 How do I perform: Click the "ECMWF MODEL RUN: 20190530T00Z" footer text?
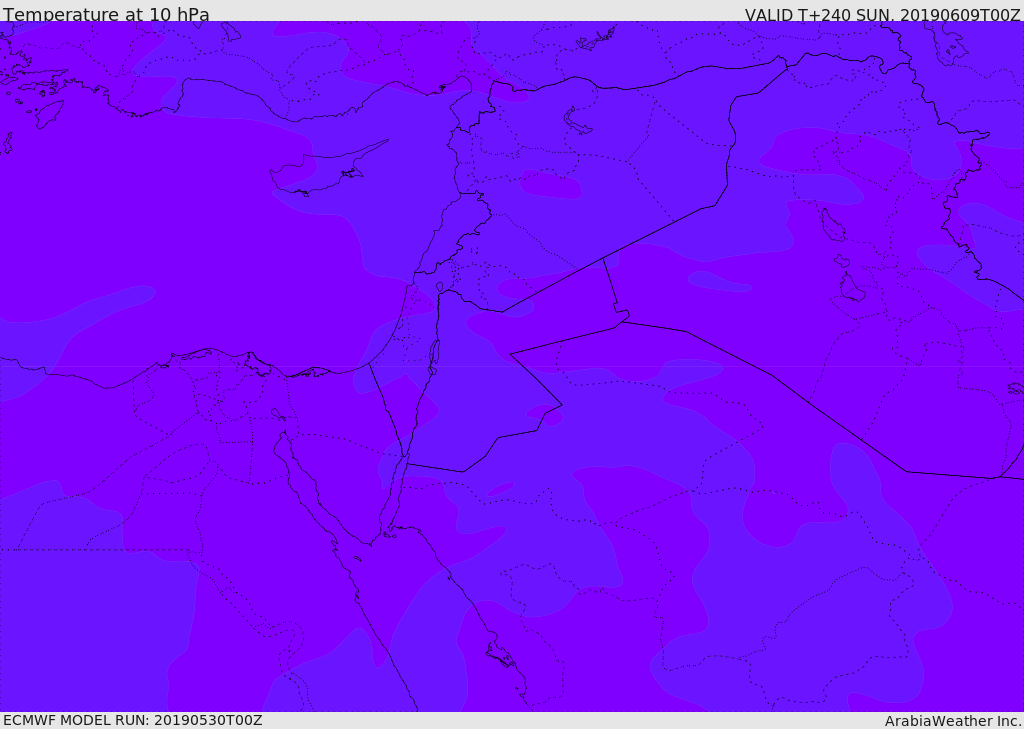[133, 720]
